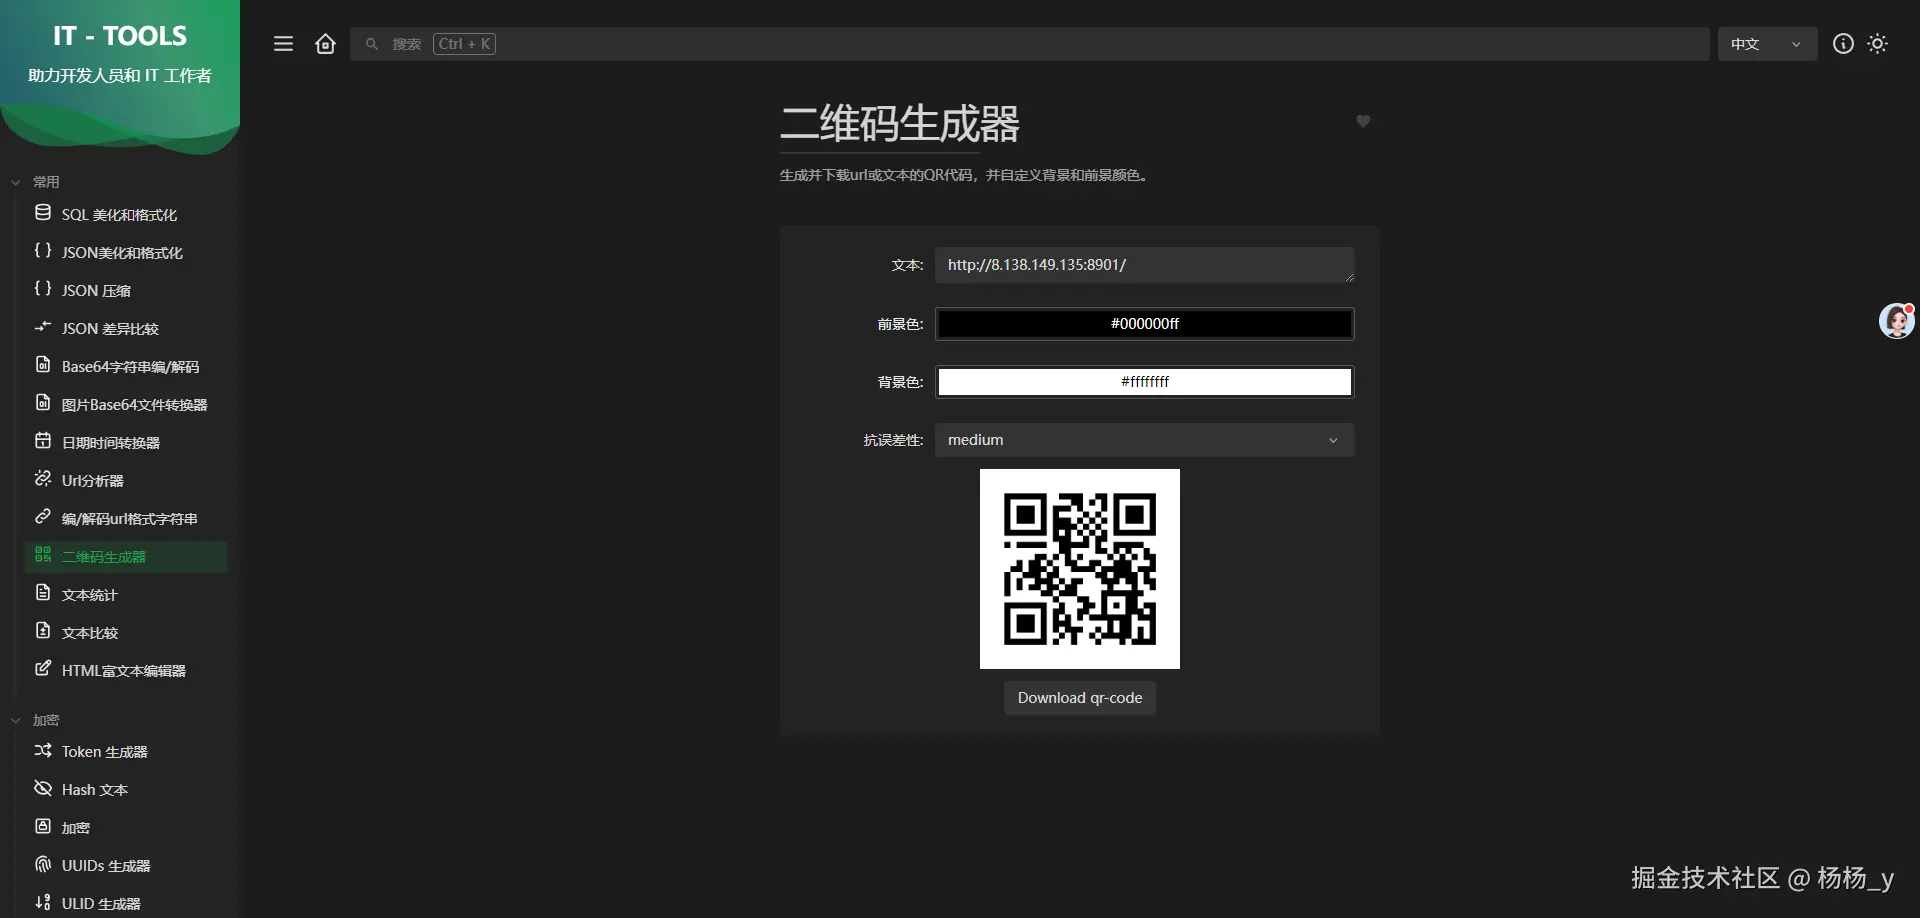Open 文本统计 tool label

coord(90,595)
